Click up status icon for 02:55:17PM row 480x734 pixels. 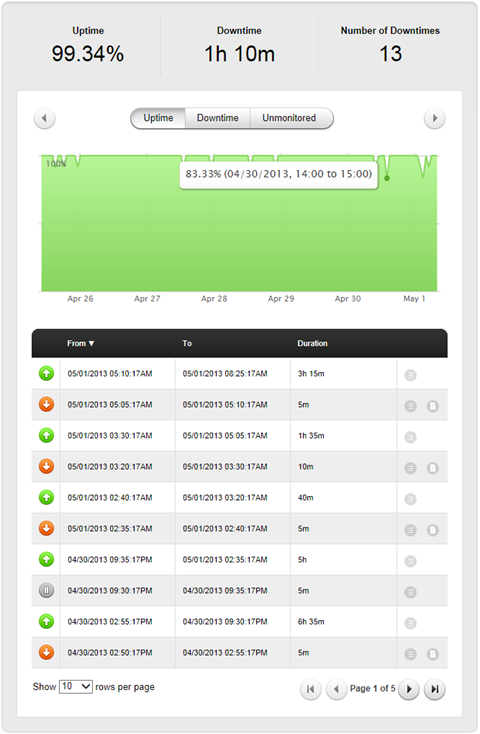(46, 621)
